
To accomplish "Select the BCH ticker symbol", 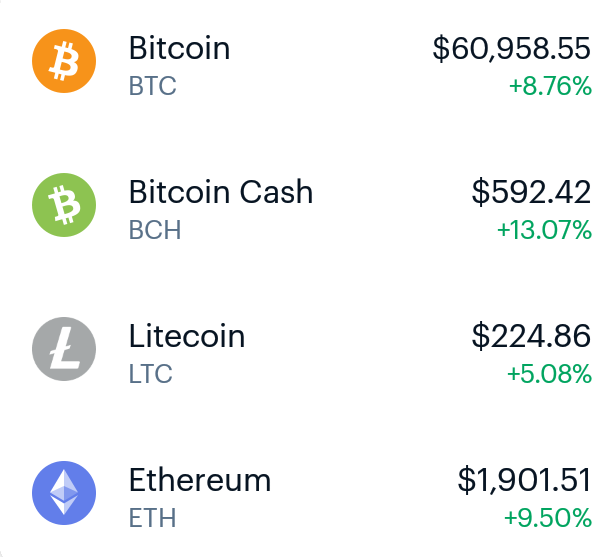I will 155,230.
